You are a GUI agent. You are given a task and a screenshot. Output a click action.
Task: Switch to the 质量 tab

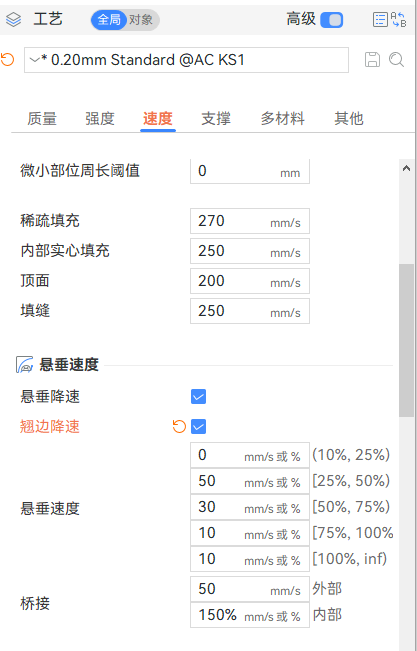42,119
